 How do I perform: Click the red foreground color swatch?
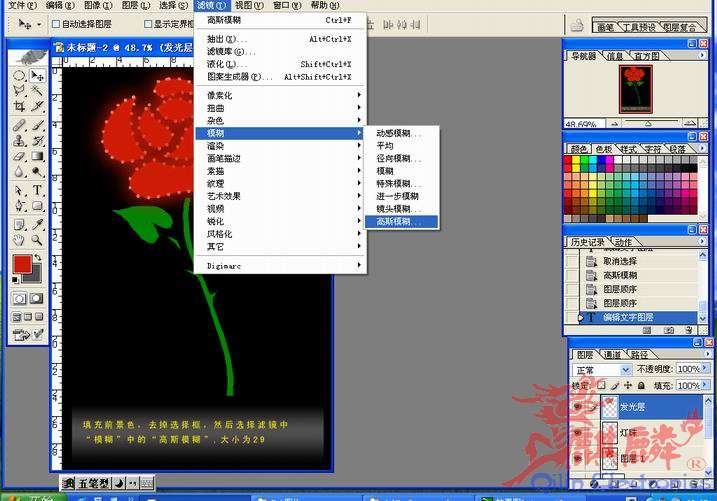point(21,264)
